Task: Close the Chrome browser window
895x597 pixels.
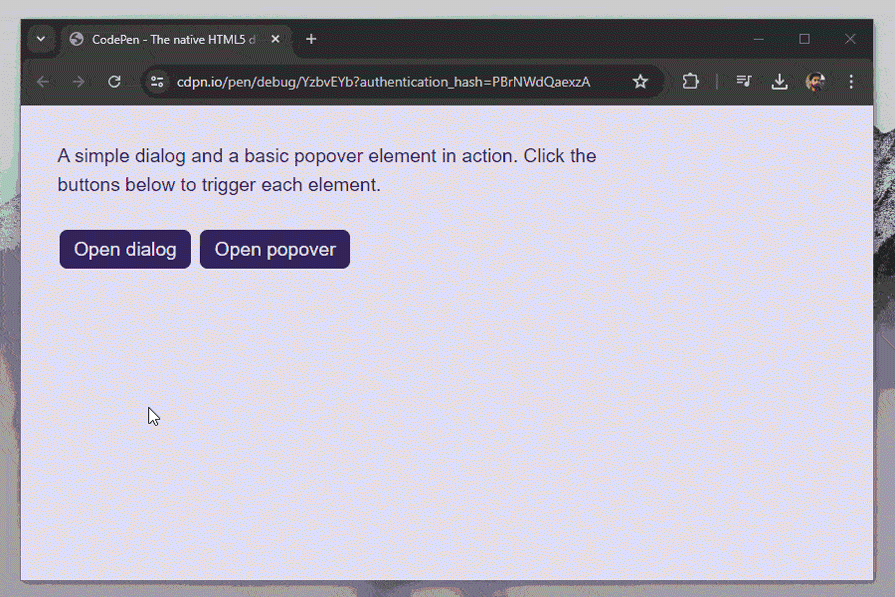Action: 850,39
